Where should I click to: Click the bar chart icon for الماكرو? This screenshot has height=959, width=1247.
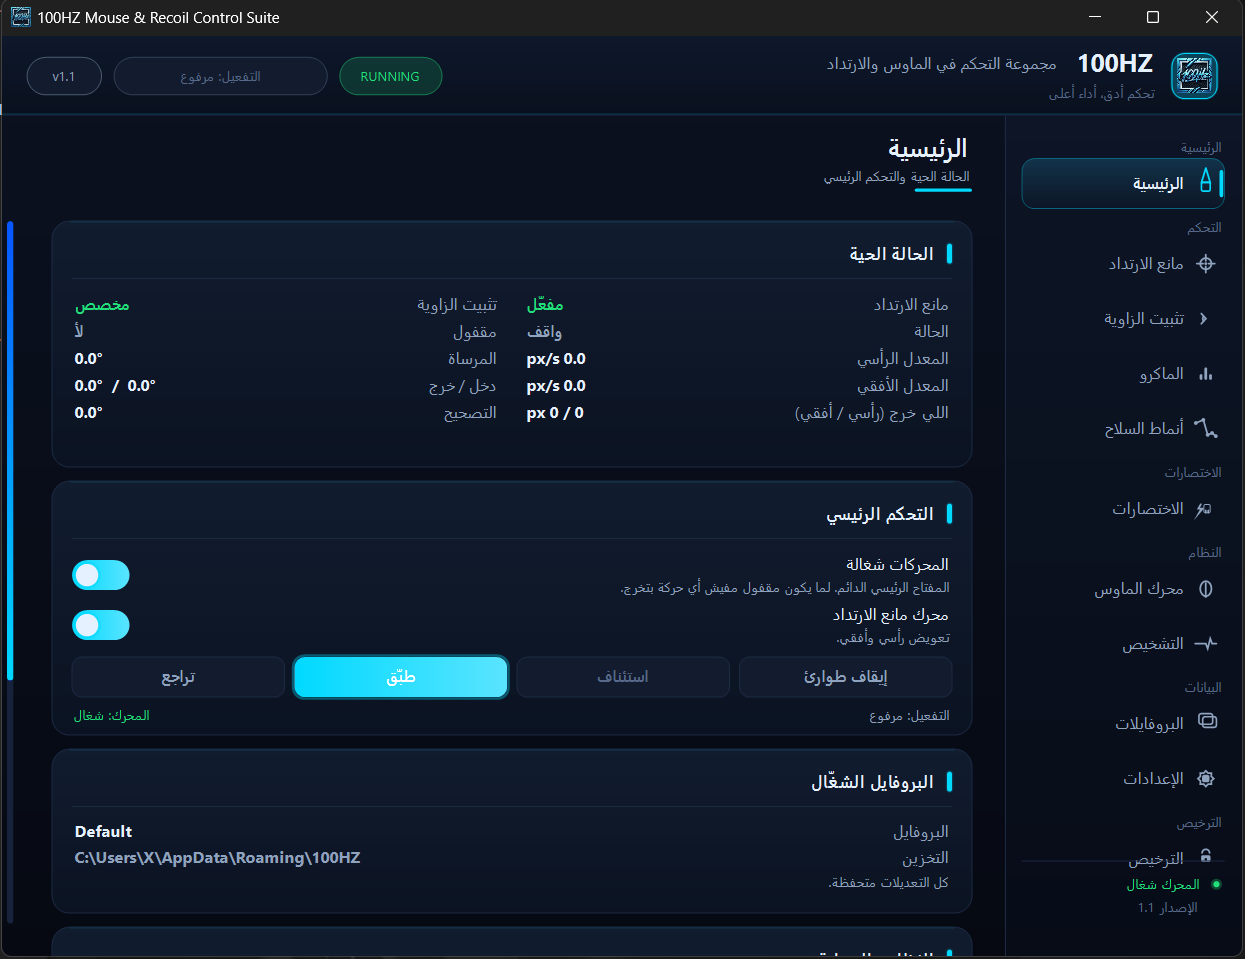1205,374
